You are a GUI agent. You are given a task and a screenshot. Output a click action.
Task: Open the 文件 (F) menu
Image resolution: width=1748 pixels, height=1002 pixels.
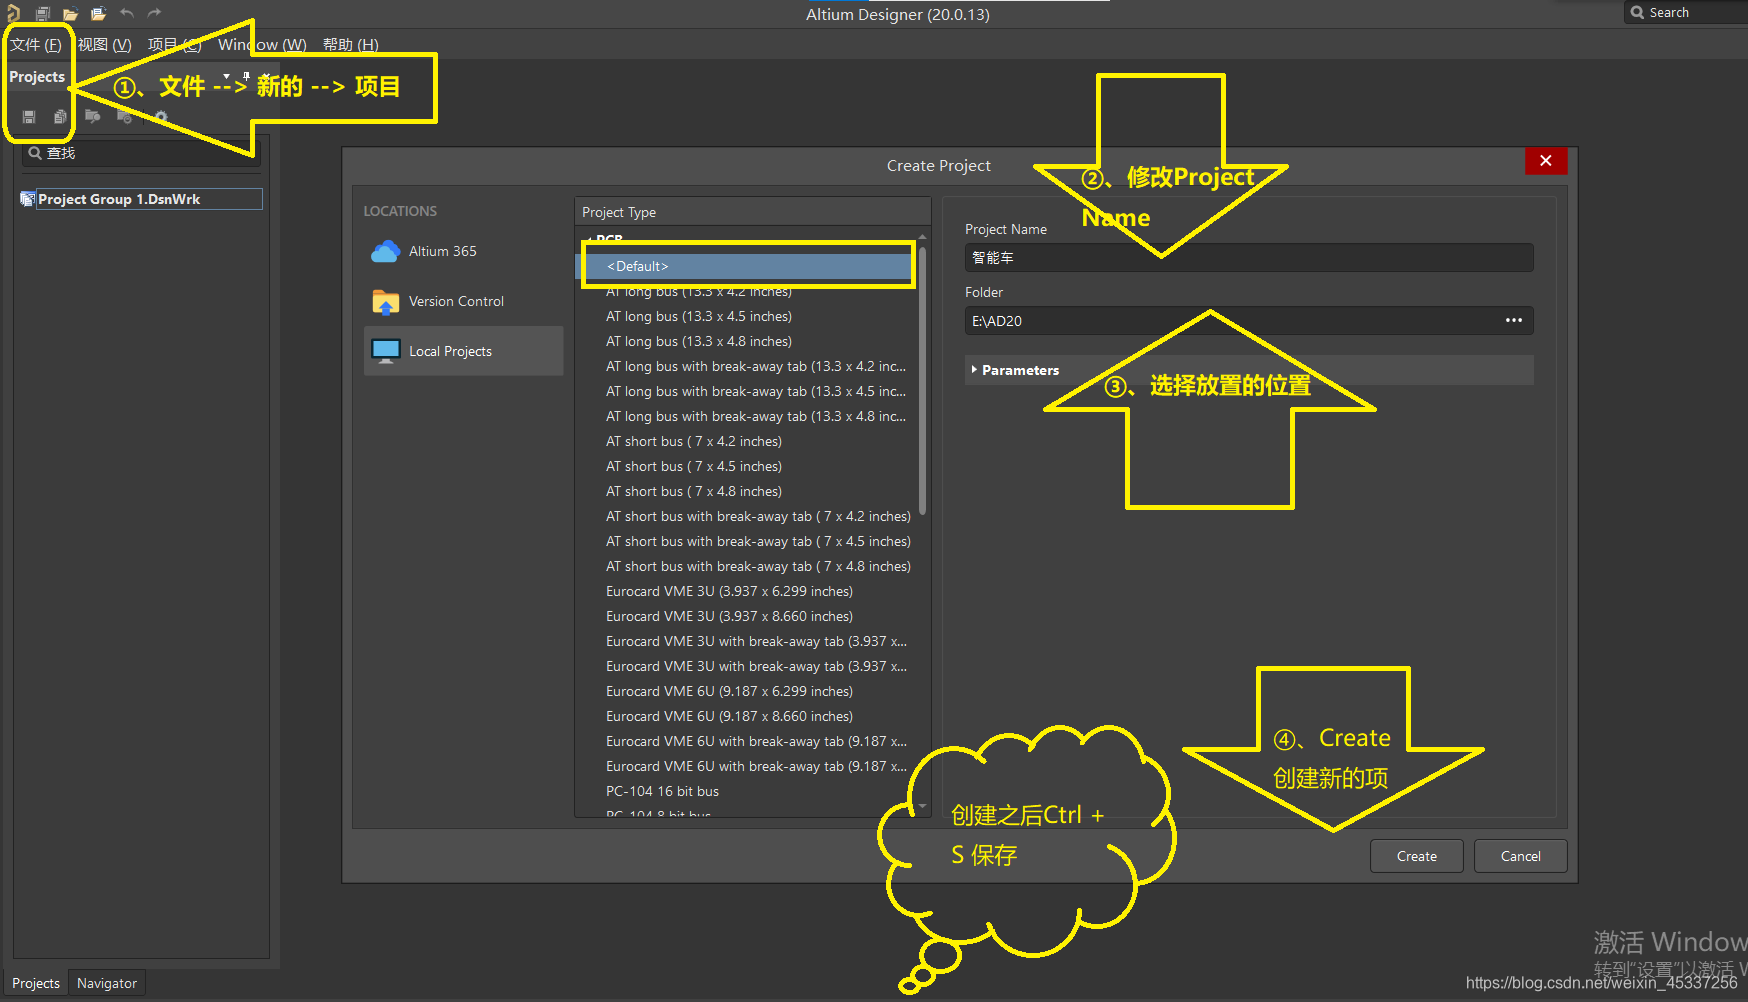point(36,45)
